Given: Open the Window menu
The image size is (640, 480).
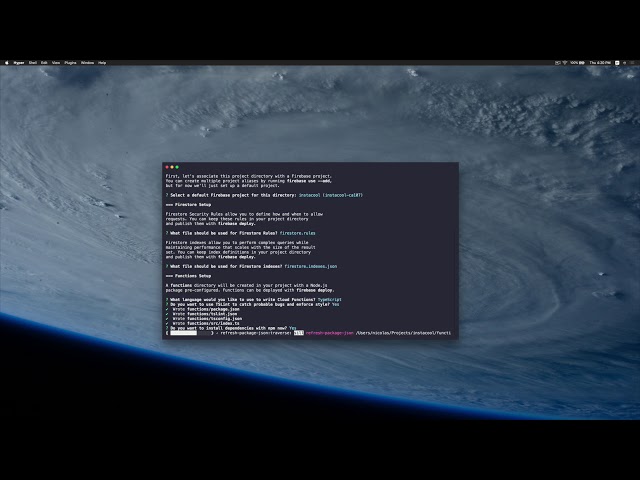Looking at the screenshot, I should (87, 63).
